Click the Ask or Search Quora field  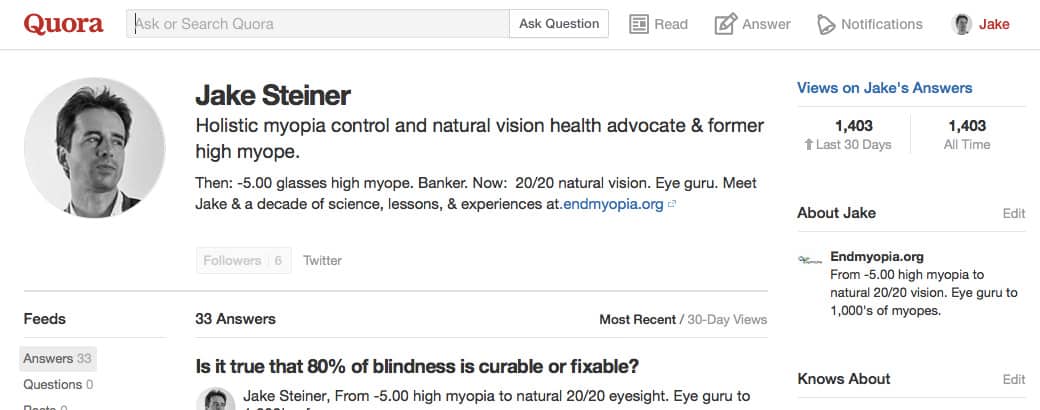tap(318, 23)
